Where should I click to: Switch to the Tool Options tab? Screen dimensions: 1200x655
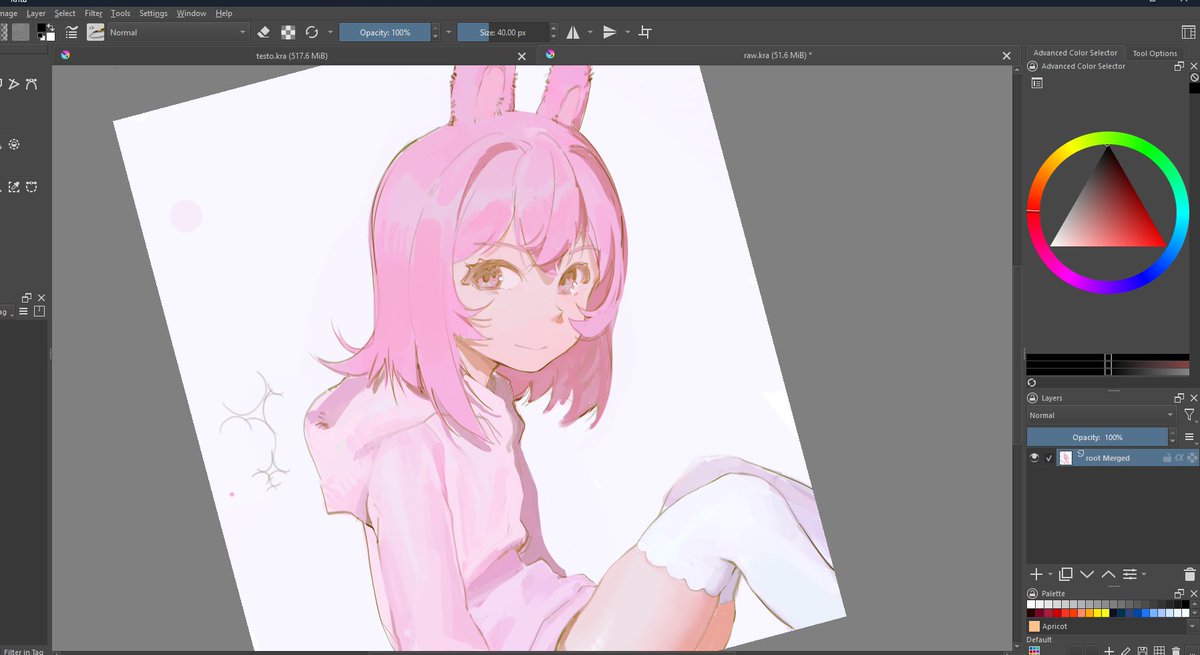pyautogui.click(x=1155, y=53)
